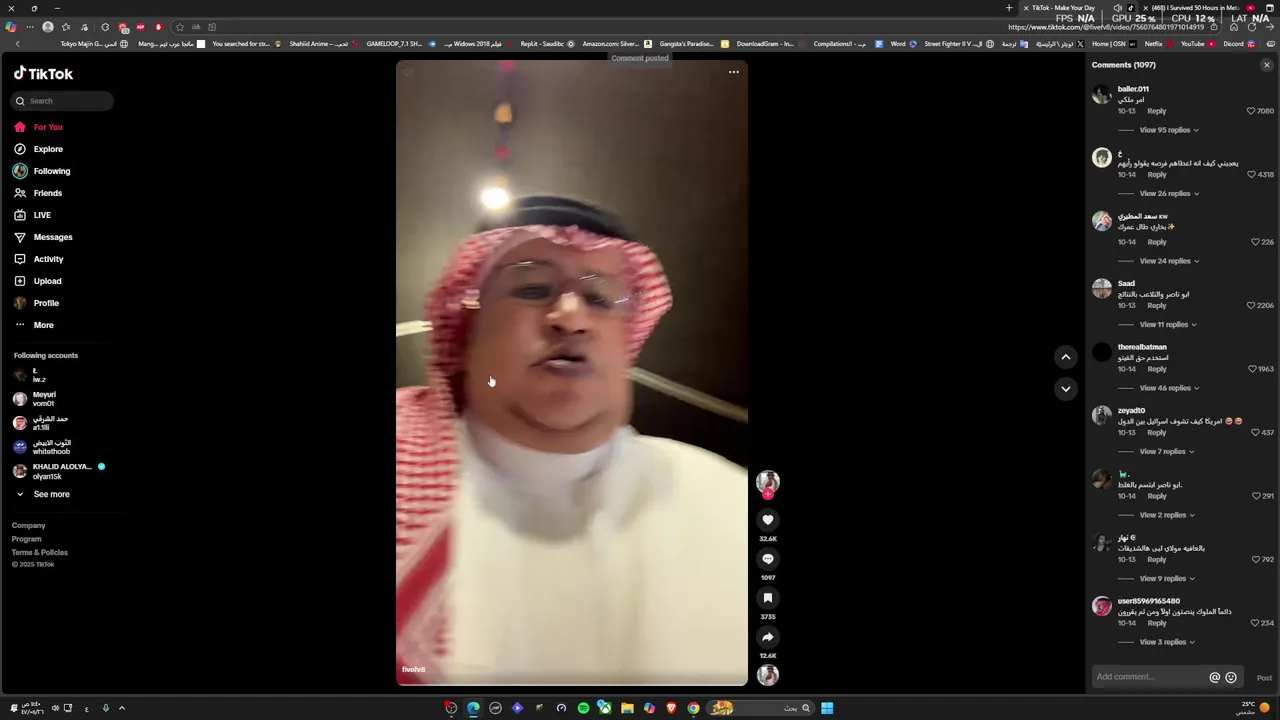
Task: Open the fivelv8 username on the video
Action: pyautogui.click(x=413, y=669)
